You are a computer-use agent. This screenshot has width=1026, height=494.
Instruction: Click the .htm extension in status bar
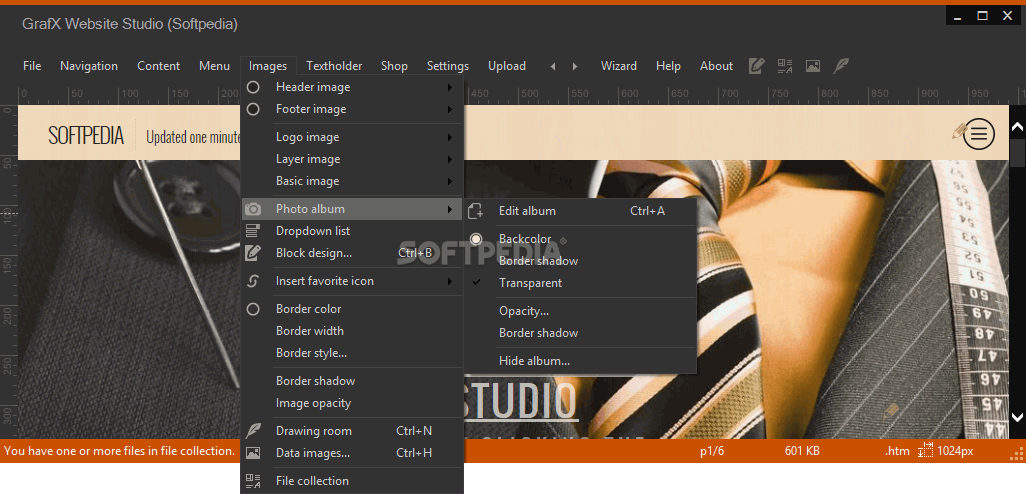(x=897, y=451)
